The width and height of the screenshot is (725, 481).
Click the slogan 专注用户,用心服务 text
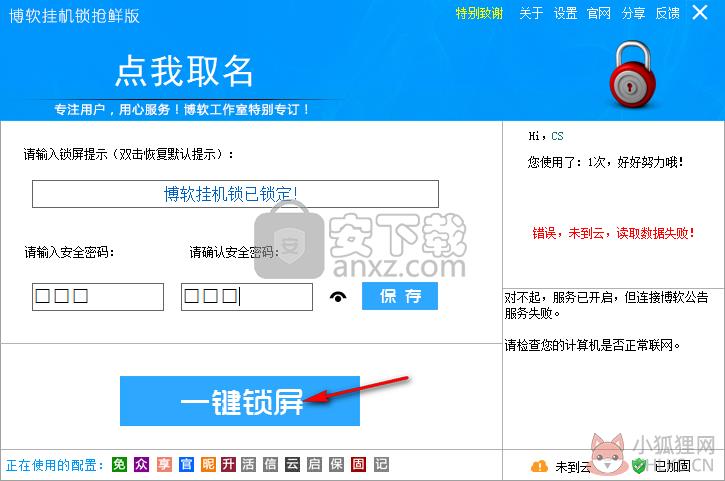[181, 110]
